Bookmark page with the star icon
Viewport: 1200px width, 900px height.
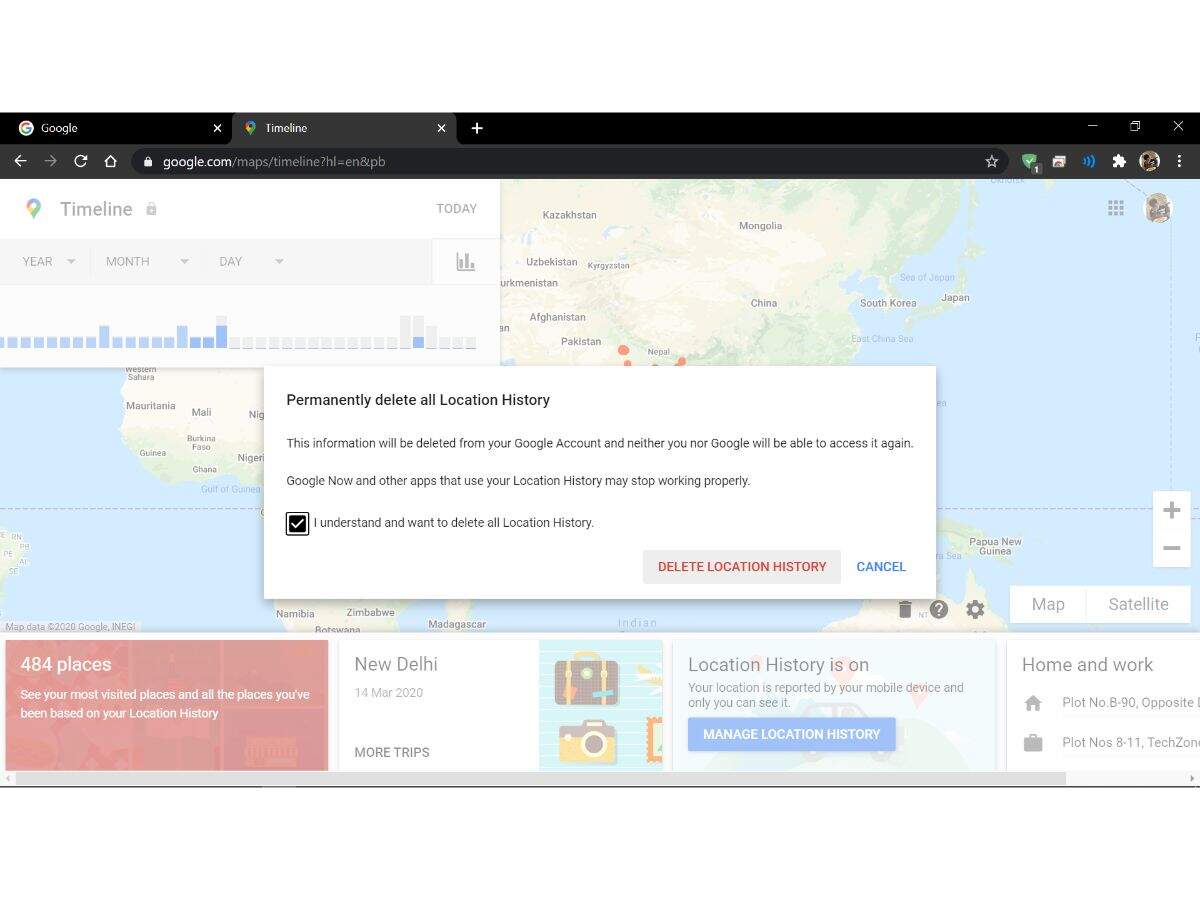(x=991, y=161)
